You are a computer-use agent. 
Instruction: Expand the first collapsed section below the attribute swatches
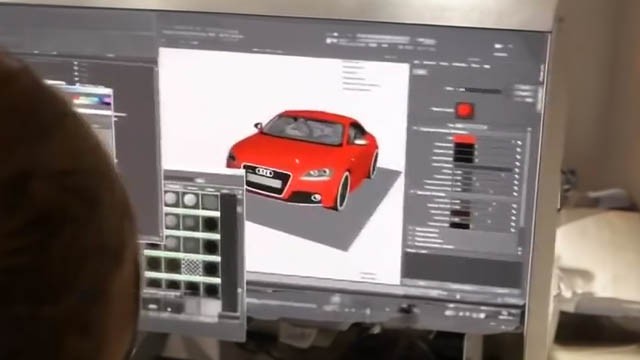411,230
